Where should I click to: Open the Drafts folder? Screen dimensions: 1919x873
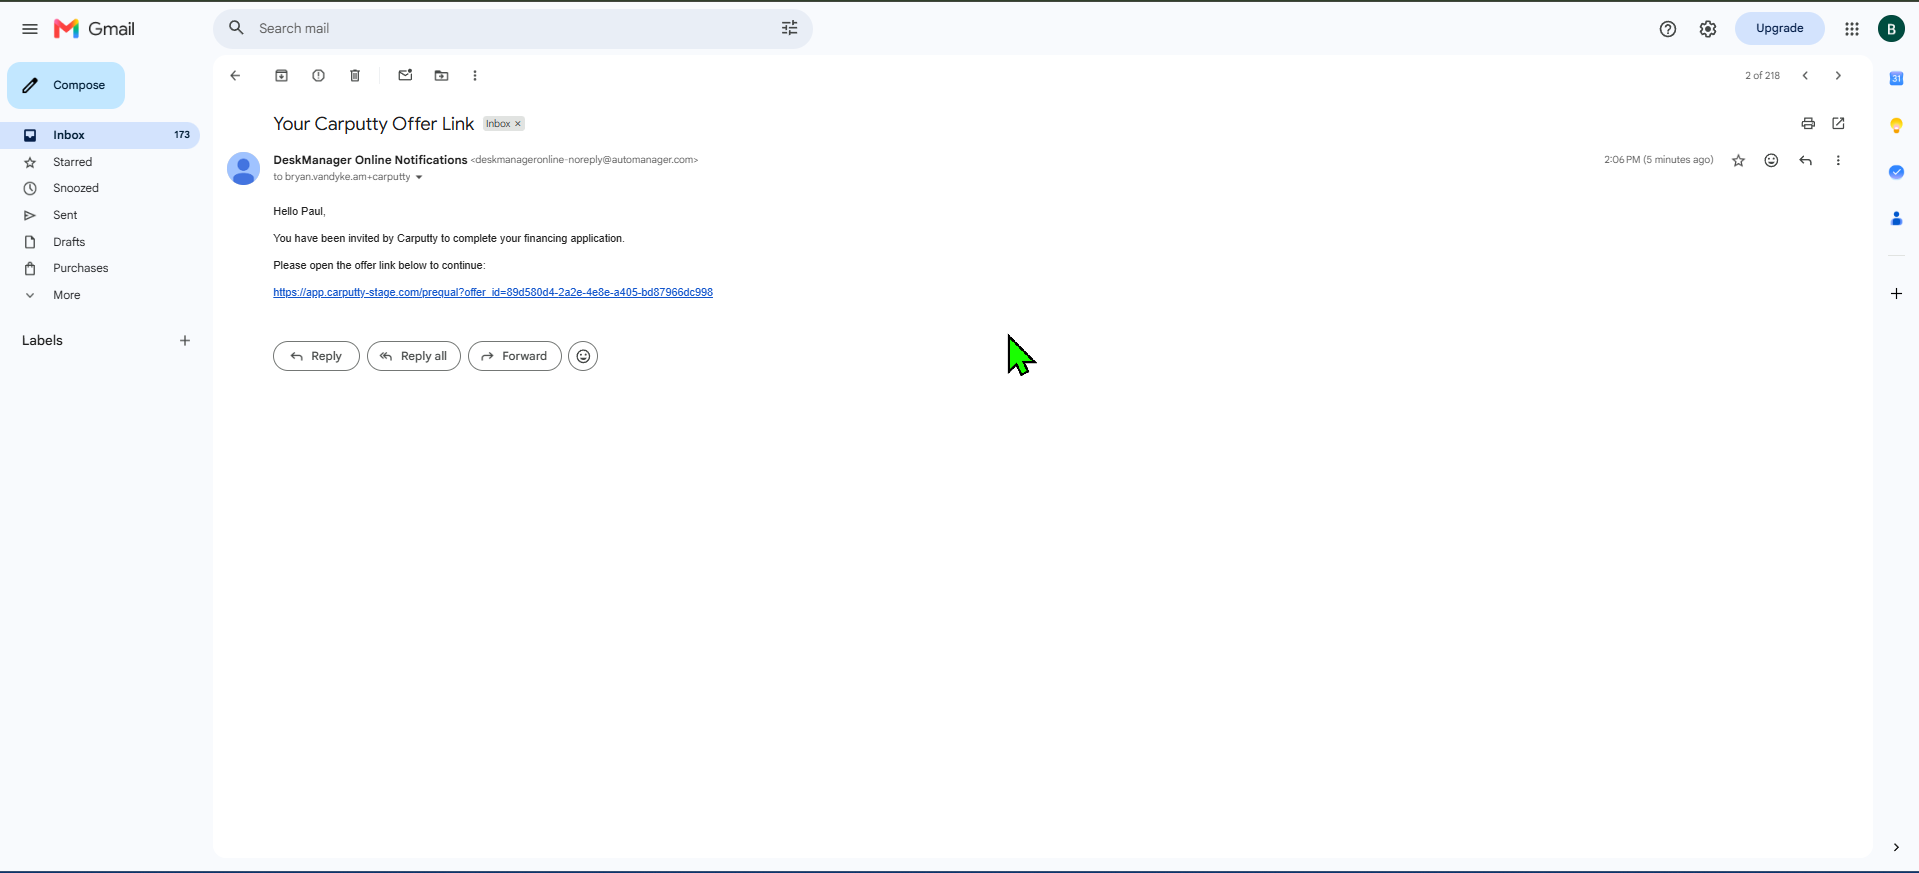point(100,242)
